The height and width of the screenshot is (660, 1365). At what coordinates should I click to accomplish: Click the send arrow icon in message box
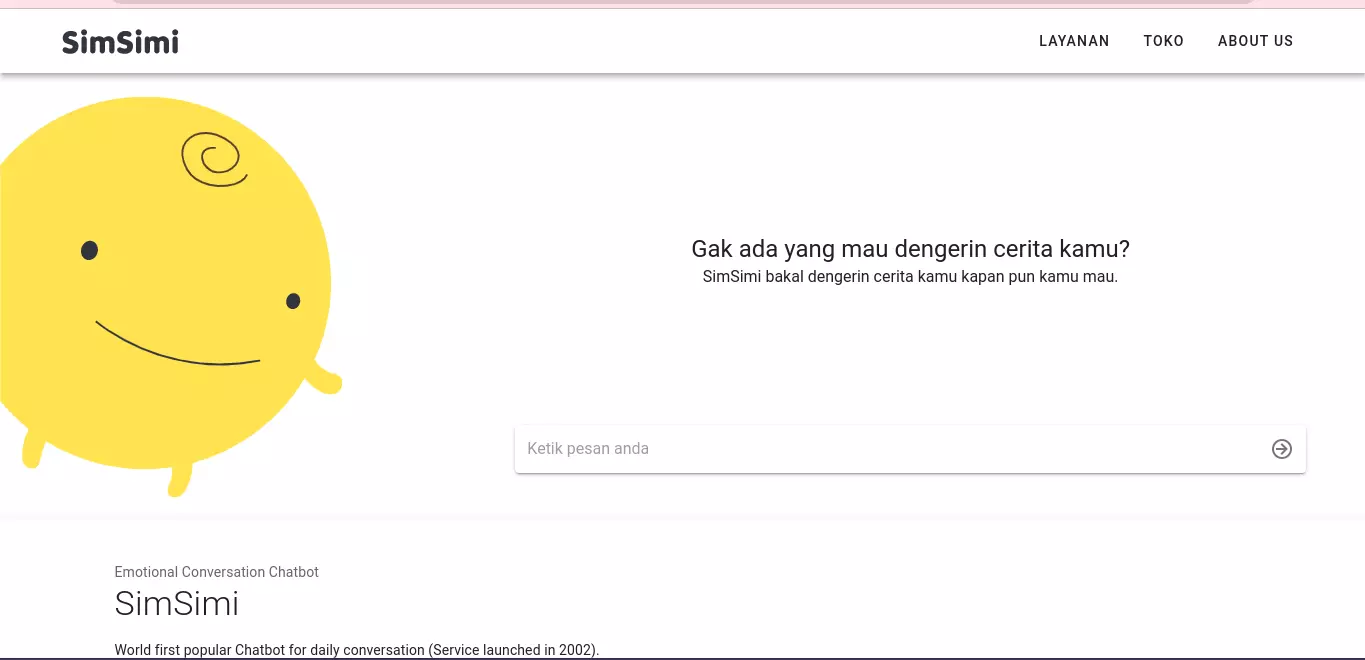(x=1282, y=449)
